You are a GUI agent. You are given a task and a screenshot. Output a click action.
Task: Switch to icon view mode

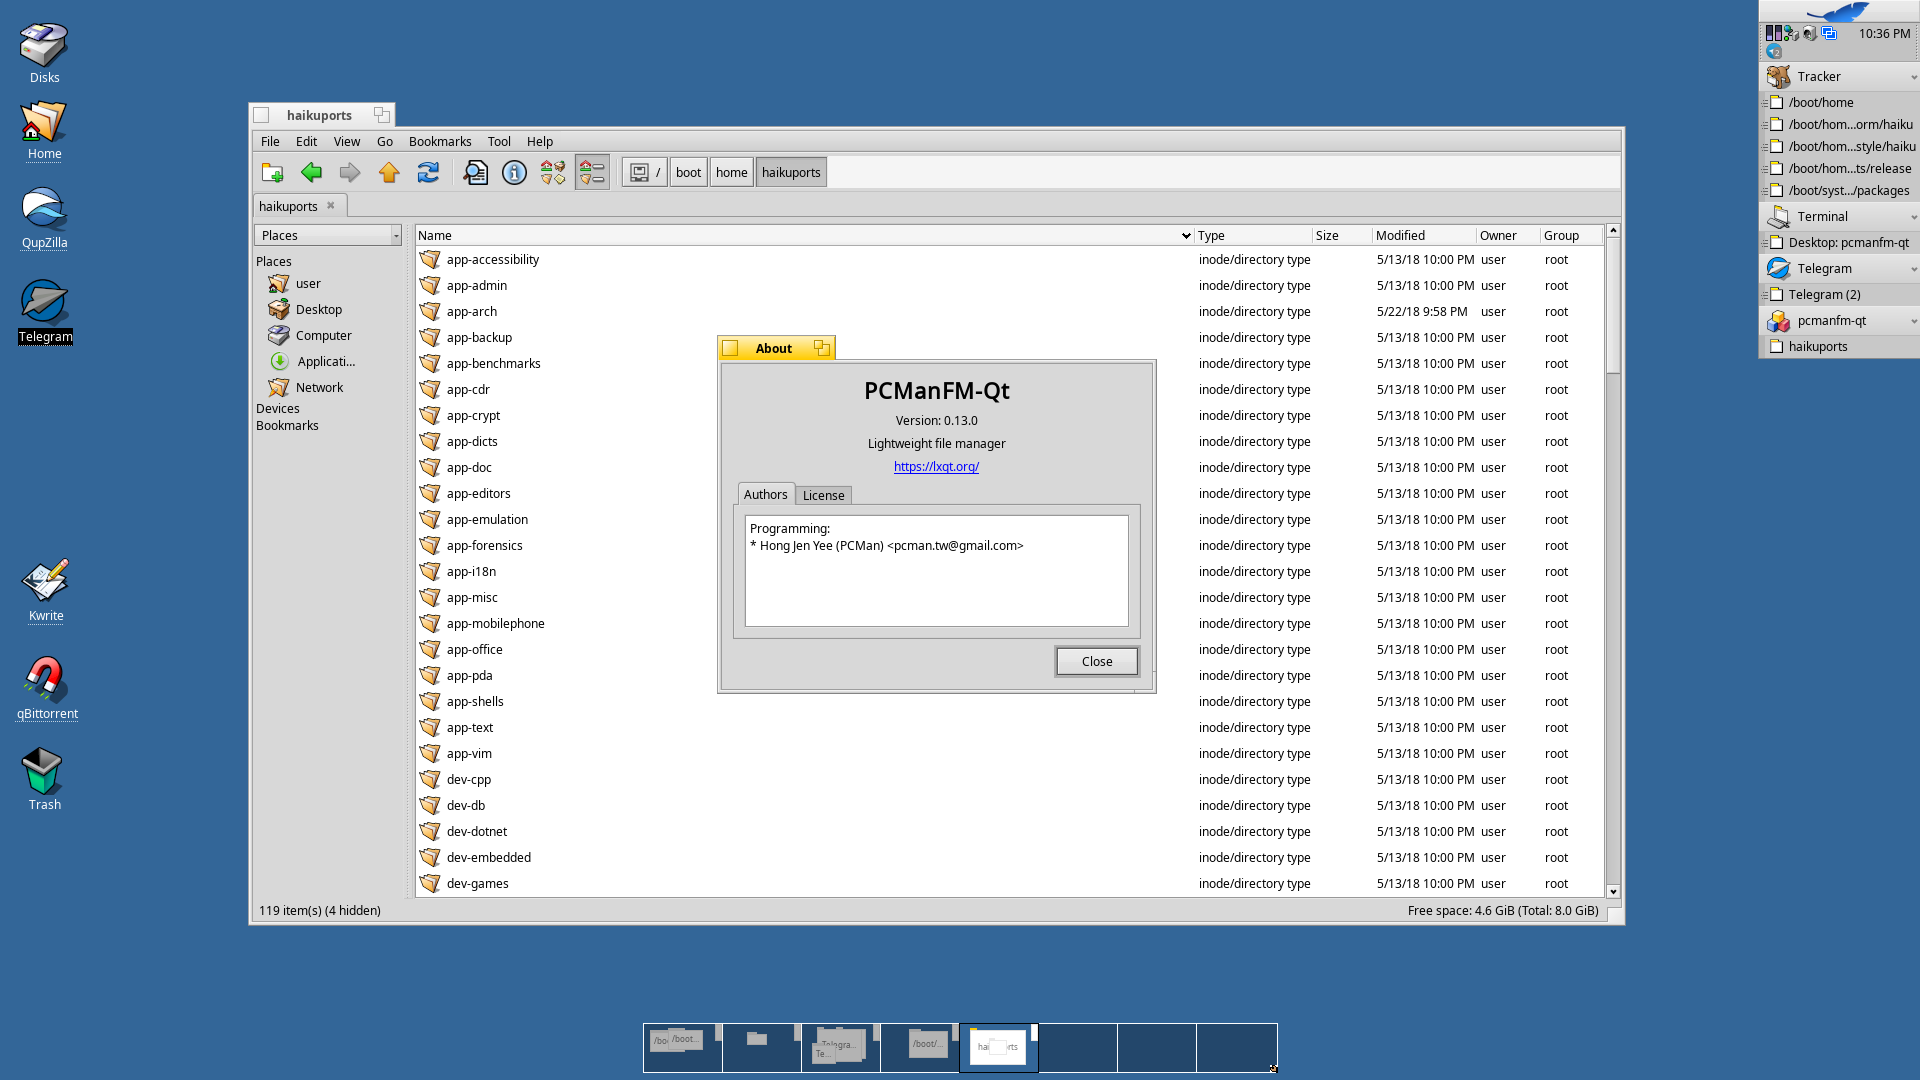(553, 172)
